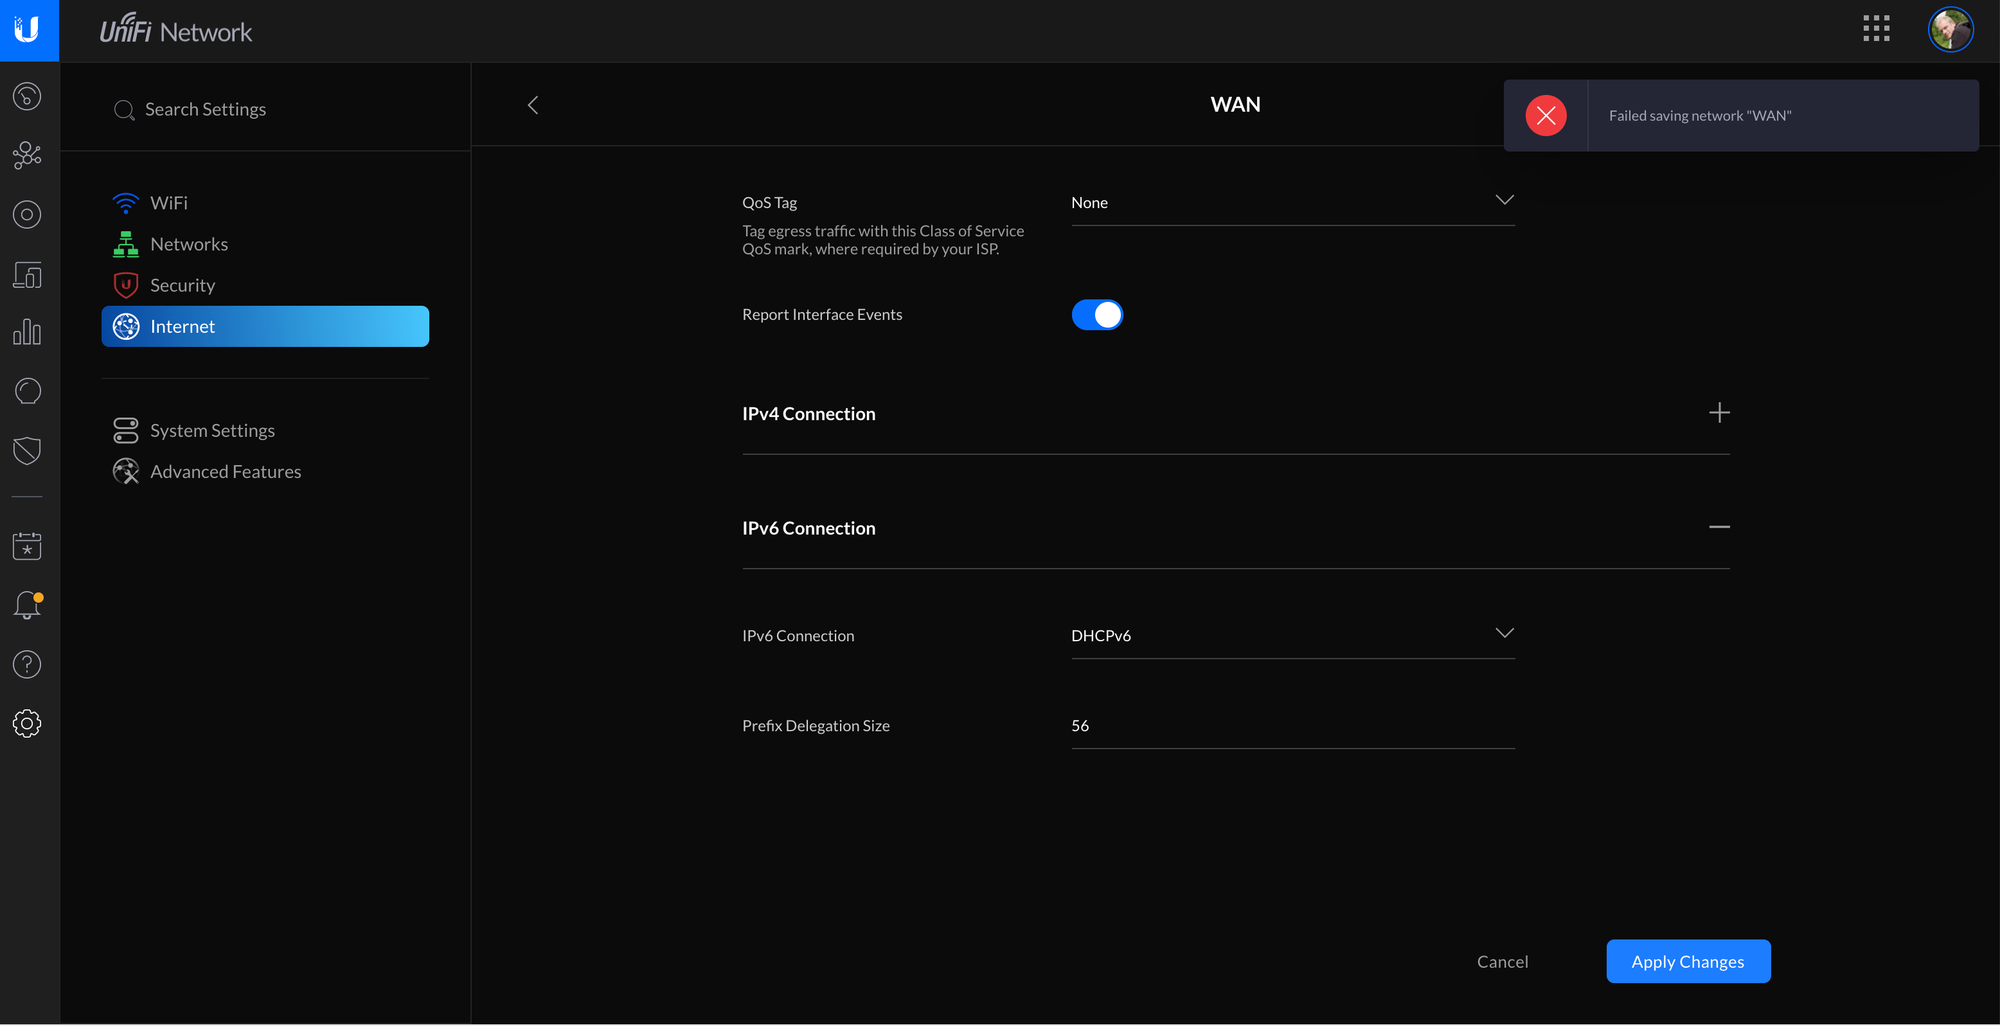Viewport: 2000px width, 1028px height.
Task: Click the client devices icon in sidebar
Action: (x=27, y=275)
